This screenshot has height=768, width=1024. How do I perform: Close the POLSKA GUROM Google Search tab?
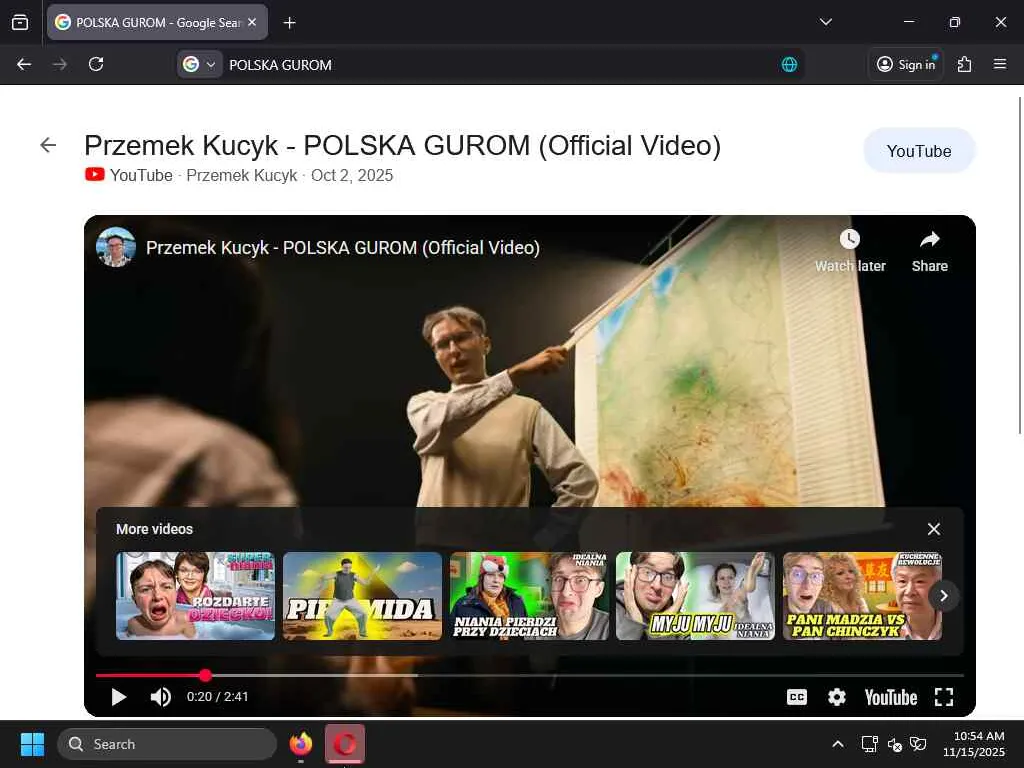click(252, 22)
